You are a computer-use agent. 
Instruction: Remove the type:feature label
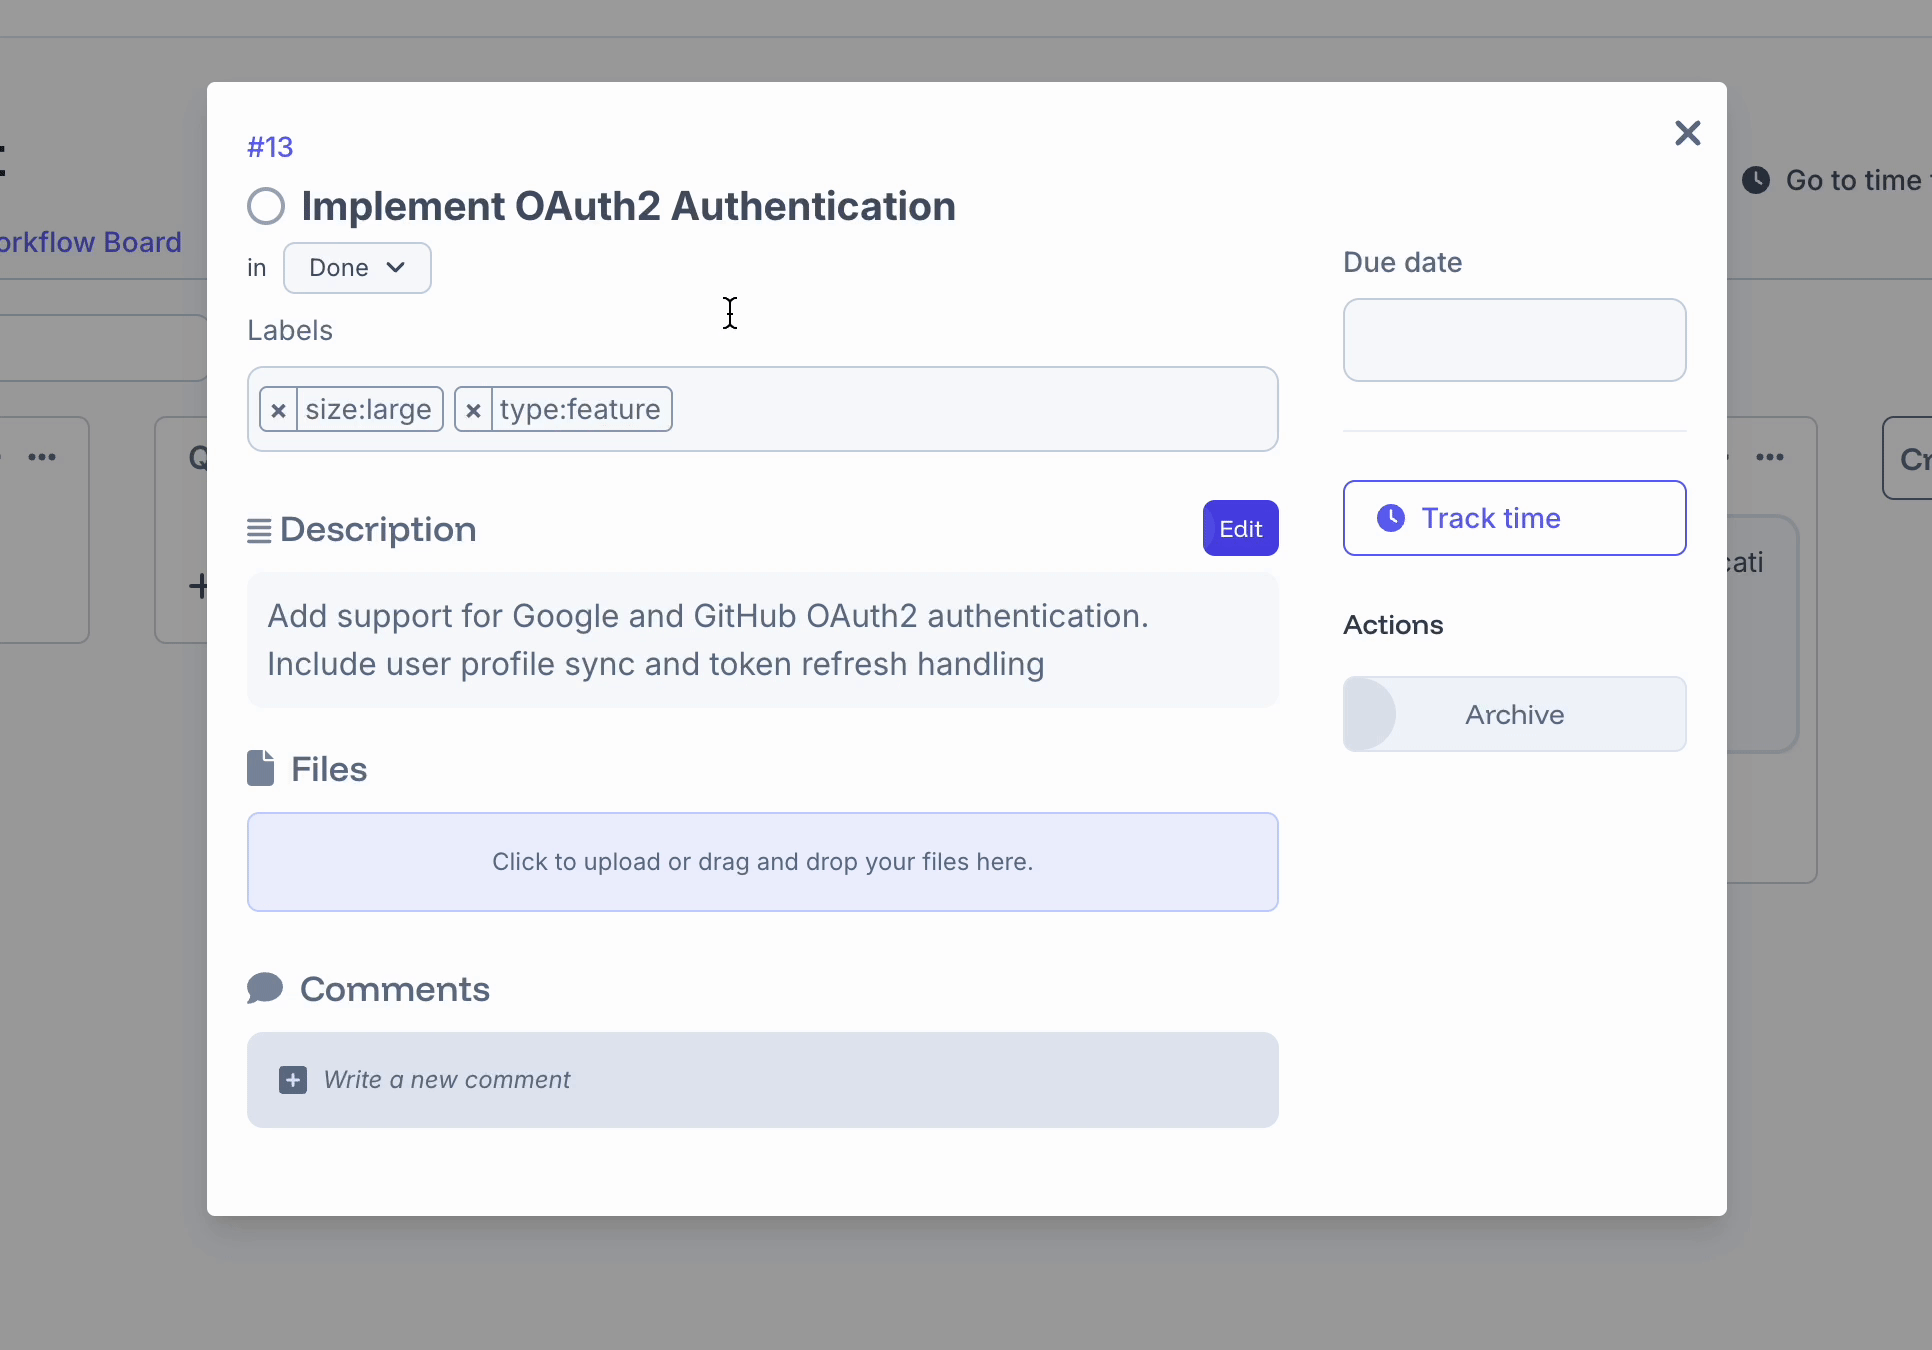pos(473,410)
